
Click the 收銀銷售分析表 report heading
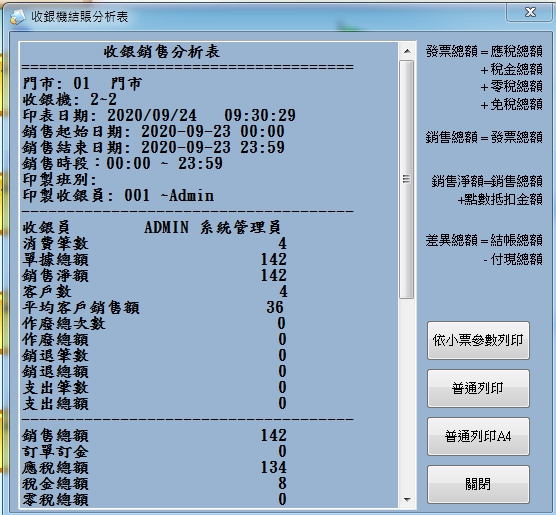coord(162,52)
